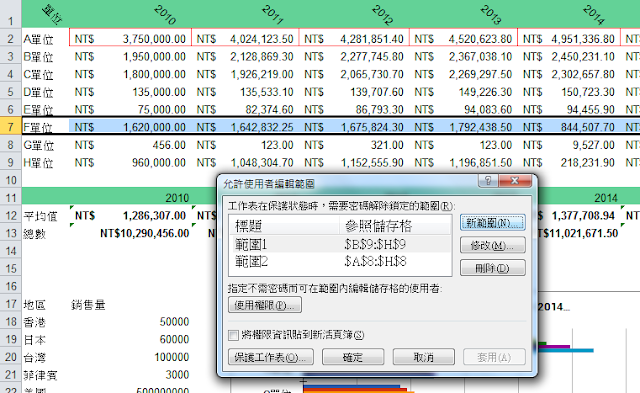
Task: Click 銷售量 header cell
Action: tap(88, 305)
